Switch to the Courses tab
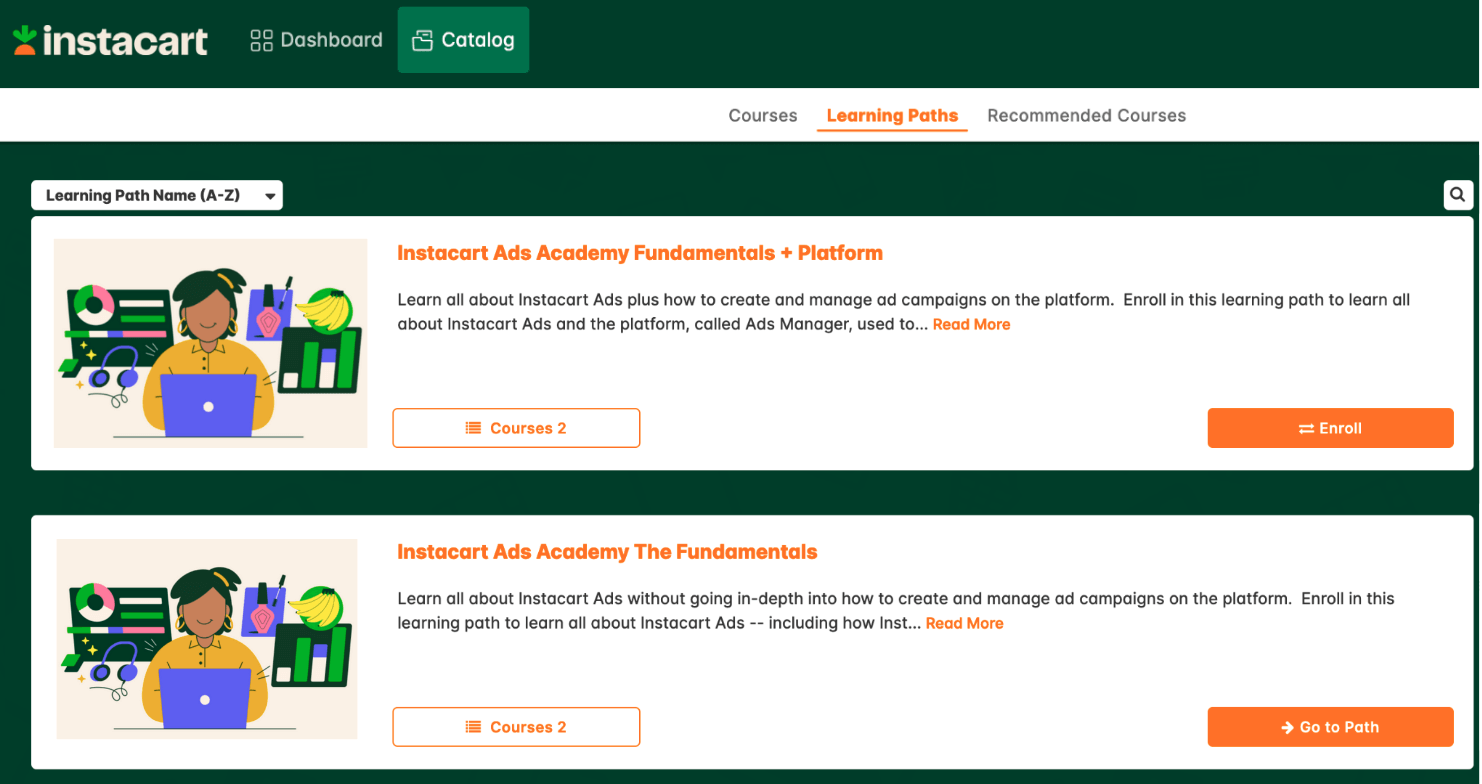The width and height of the screenshot is (1482, 784). (763, 116)
